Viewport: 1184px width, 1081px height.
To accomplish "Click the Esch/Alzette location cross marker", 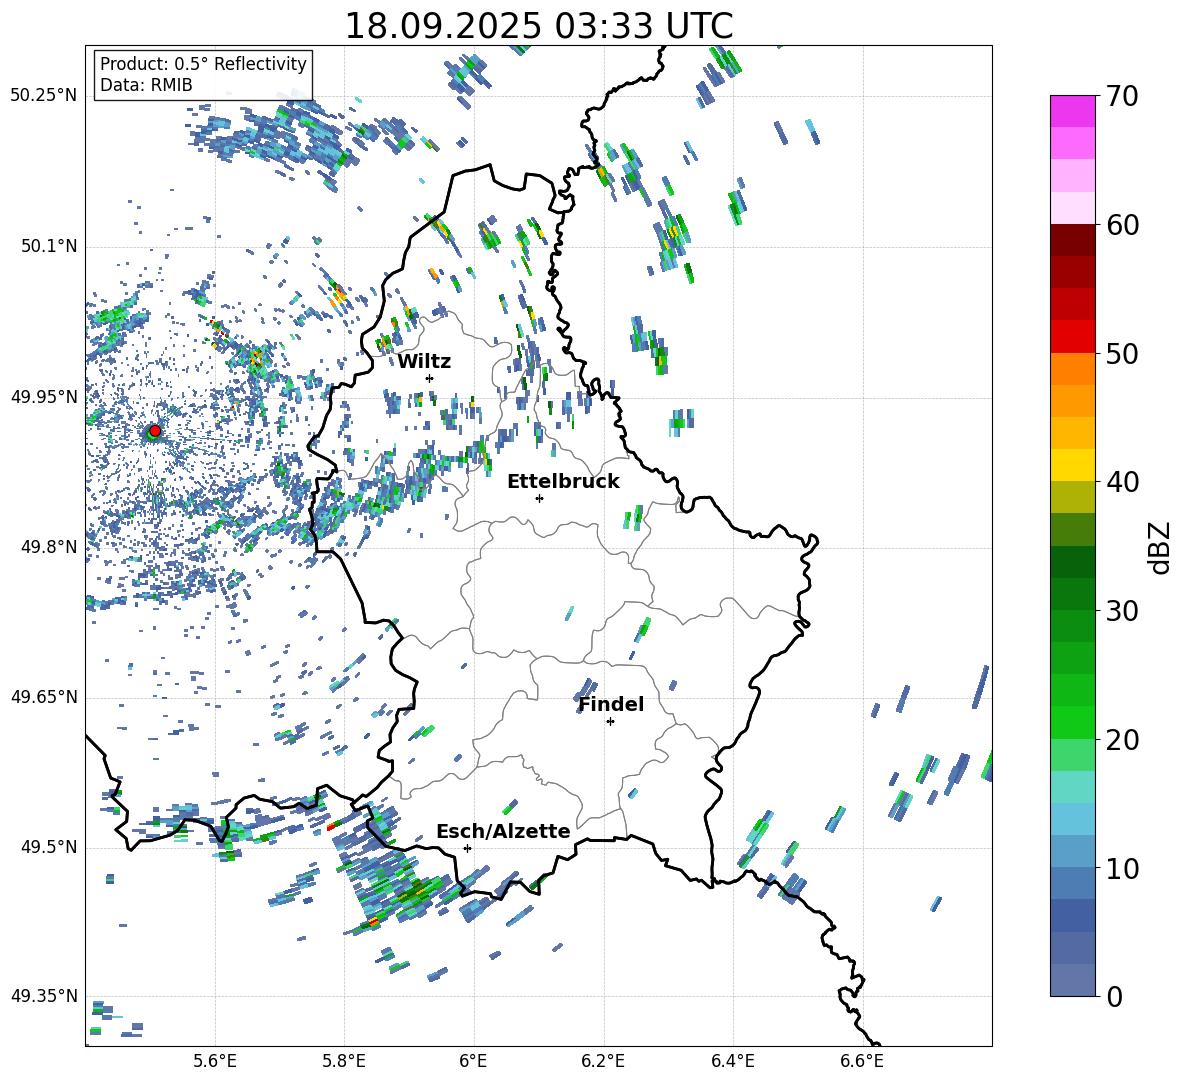I will pos(467,848).
